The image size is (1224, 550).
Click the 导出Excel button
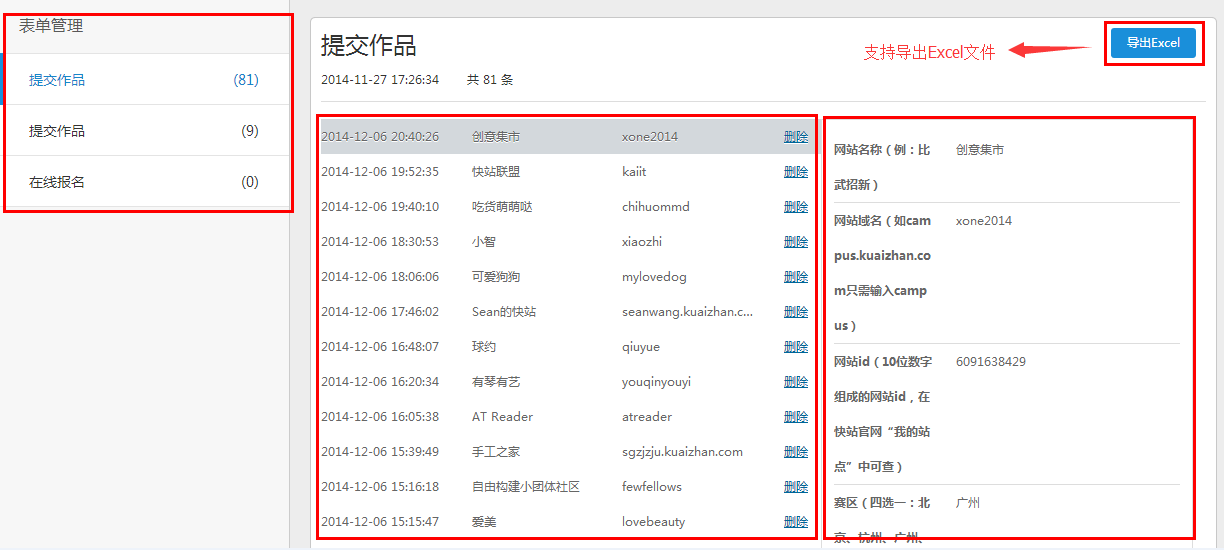(1152, 43)
